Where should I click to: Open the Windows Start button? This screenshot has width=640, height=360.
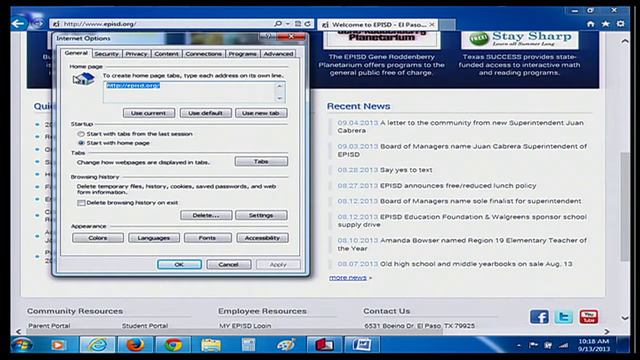pos(22,345)
